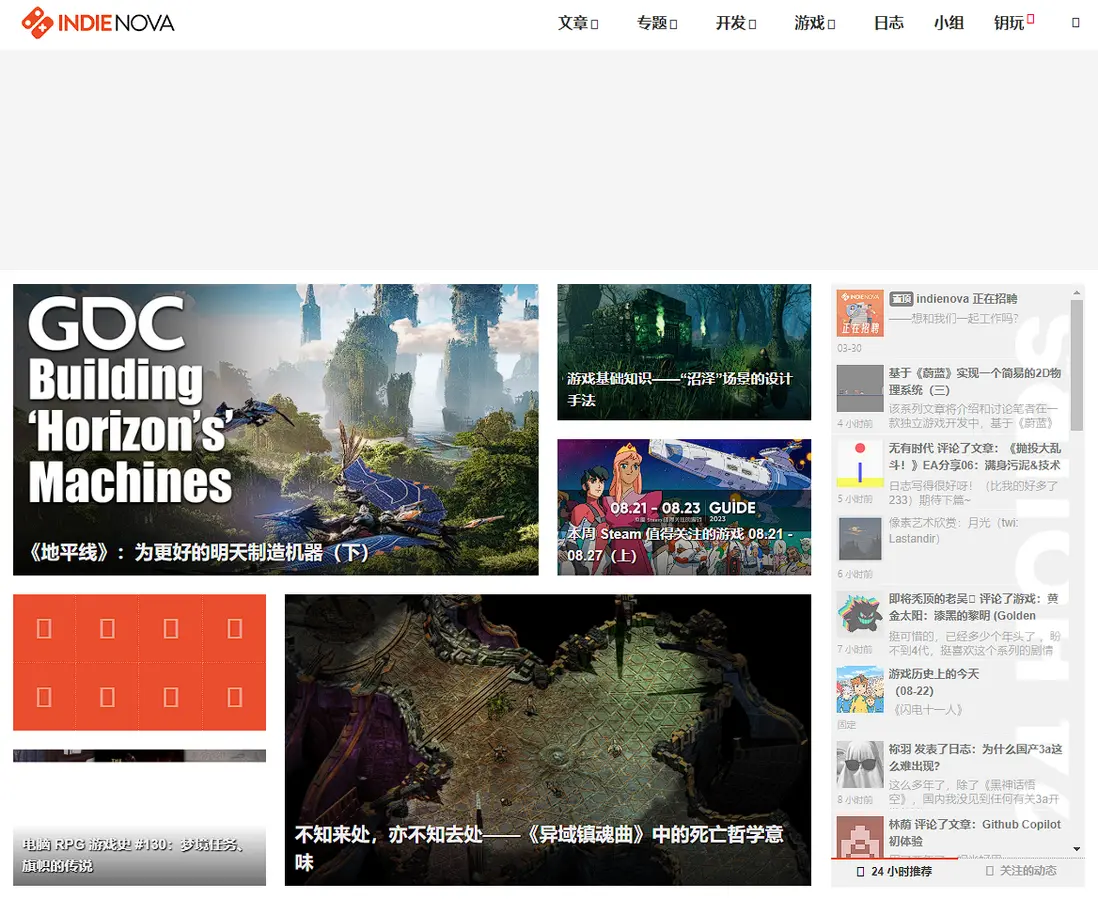The width and height of the screenshot is (1098, 899).
Task: Open the 异域镇魂曲 死亡哲学 article
Action: pyautogui.click(x=548, y=740)
